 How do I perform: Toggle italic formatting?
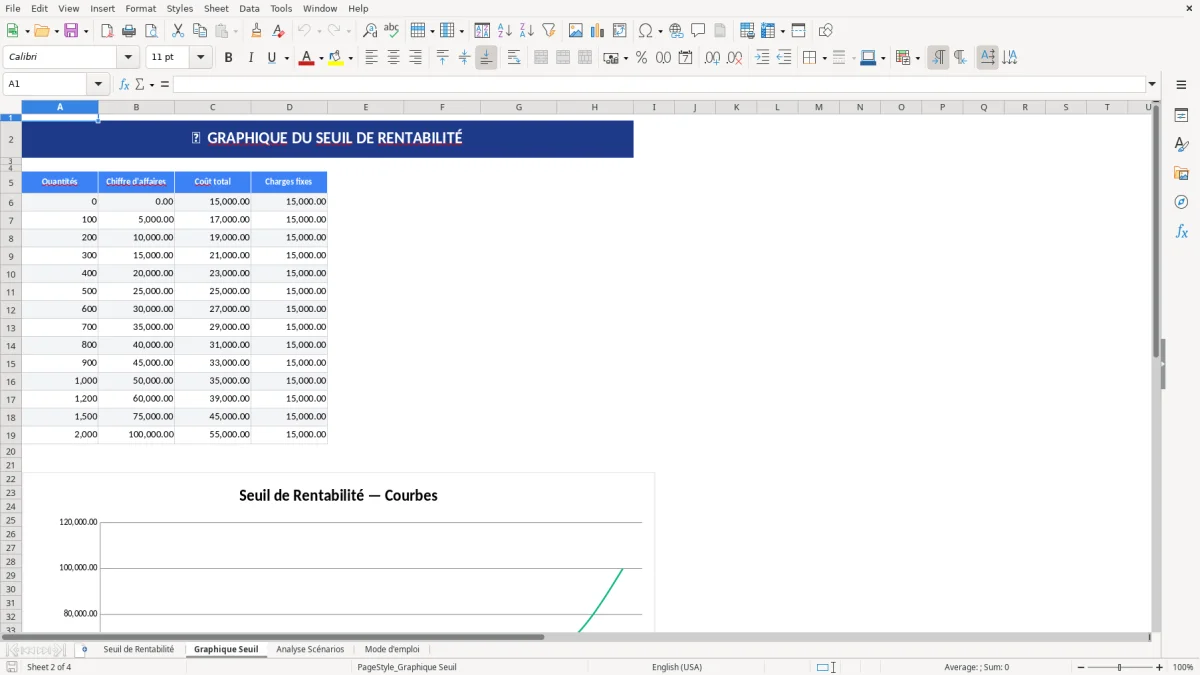tap(249, 57)
